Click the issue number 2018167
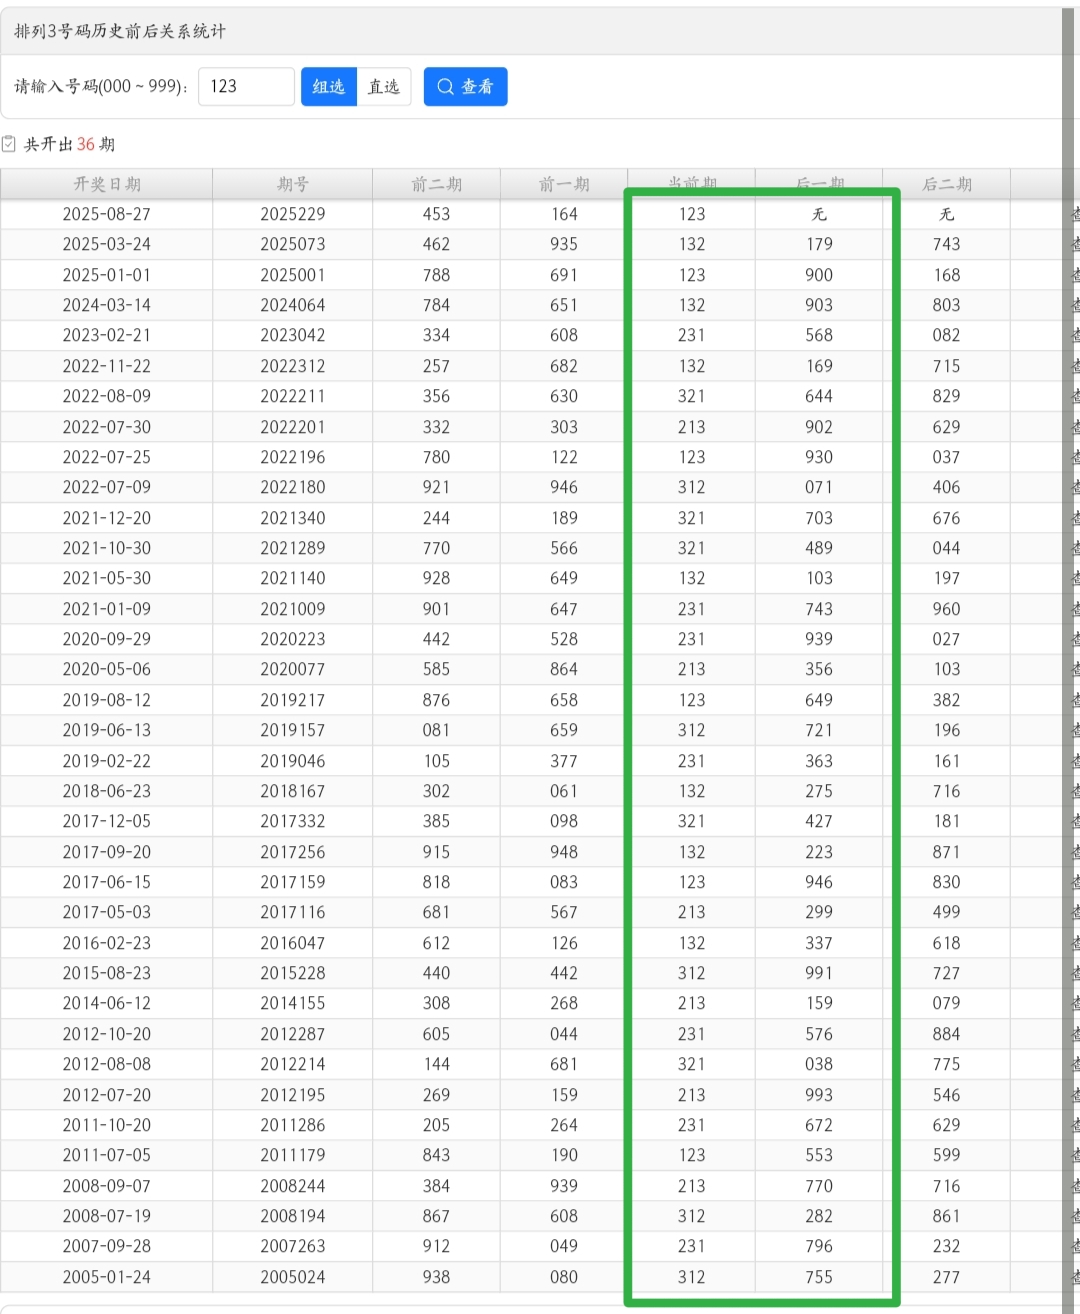The height and width of the screenshot is (1314, 1080). [293, 791]
